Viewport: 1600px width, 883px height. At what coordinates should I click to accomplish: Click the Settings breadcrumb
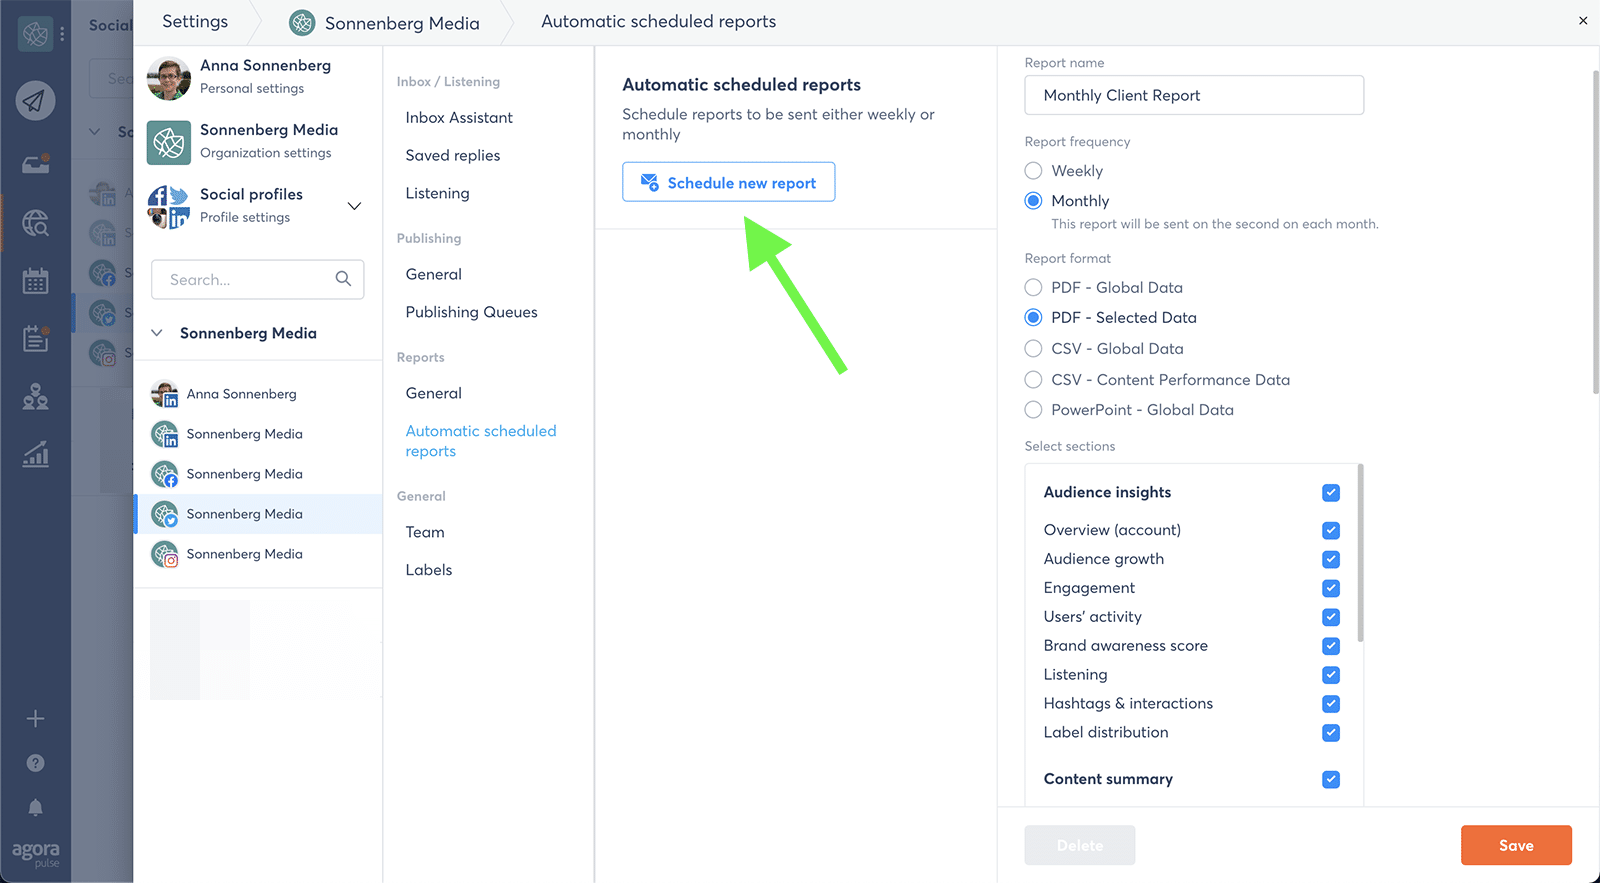(195, 21)
